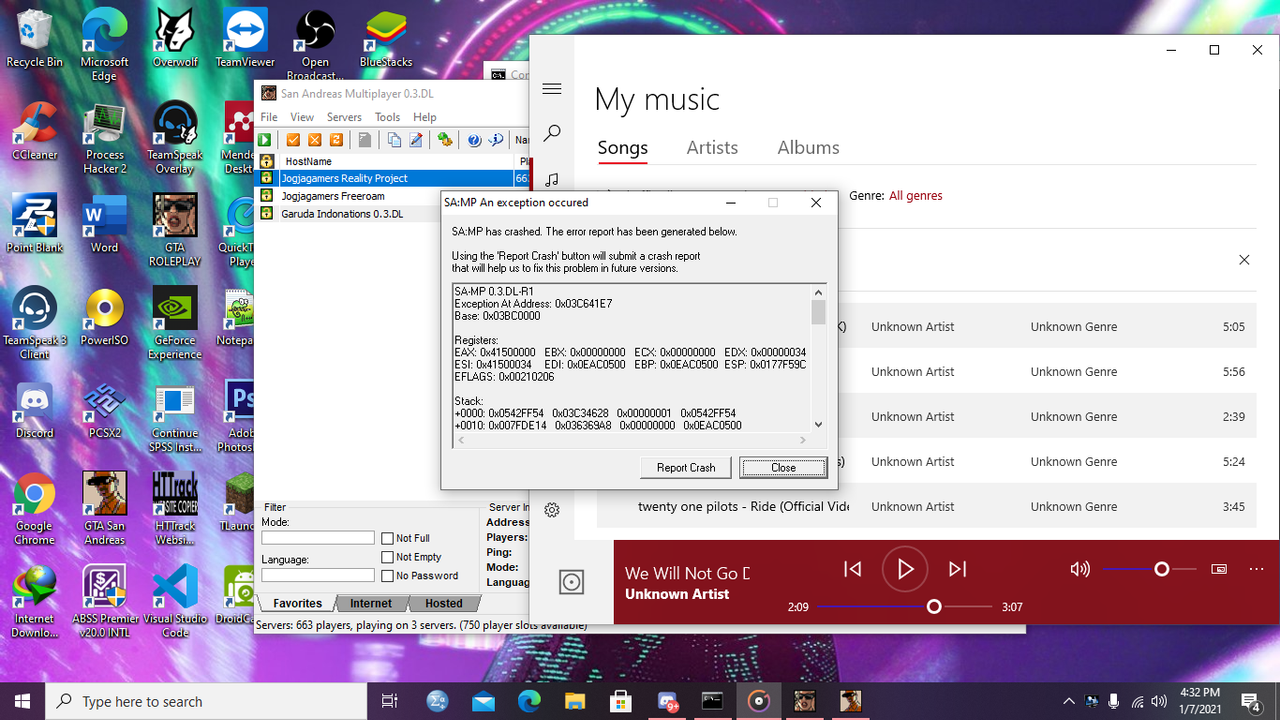
Task: Switch to the Internet tab
Action: (371, 603)
